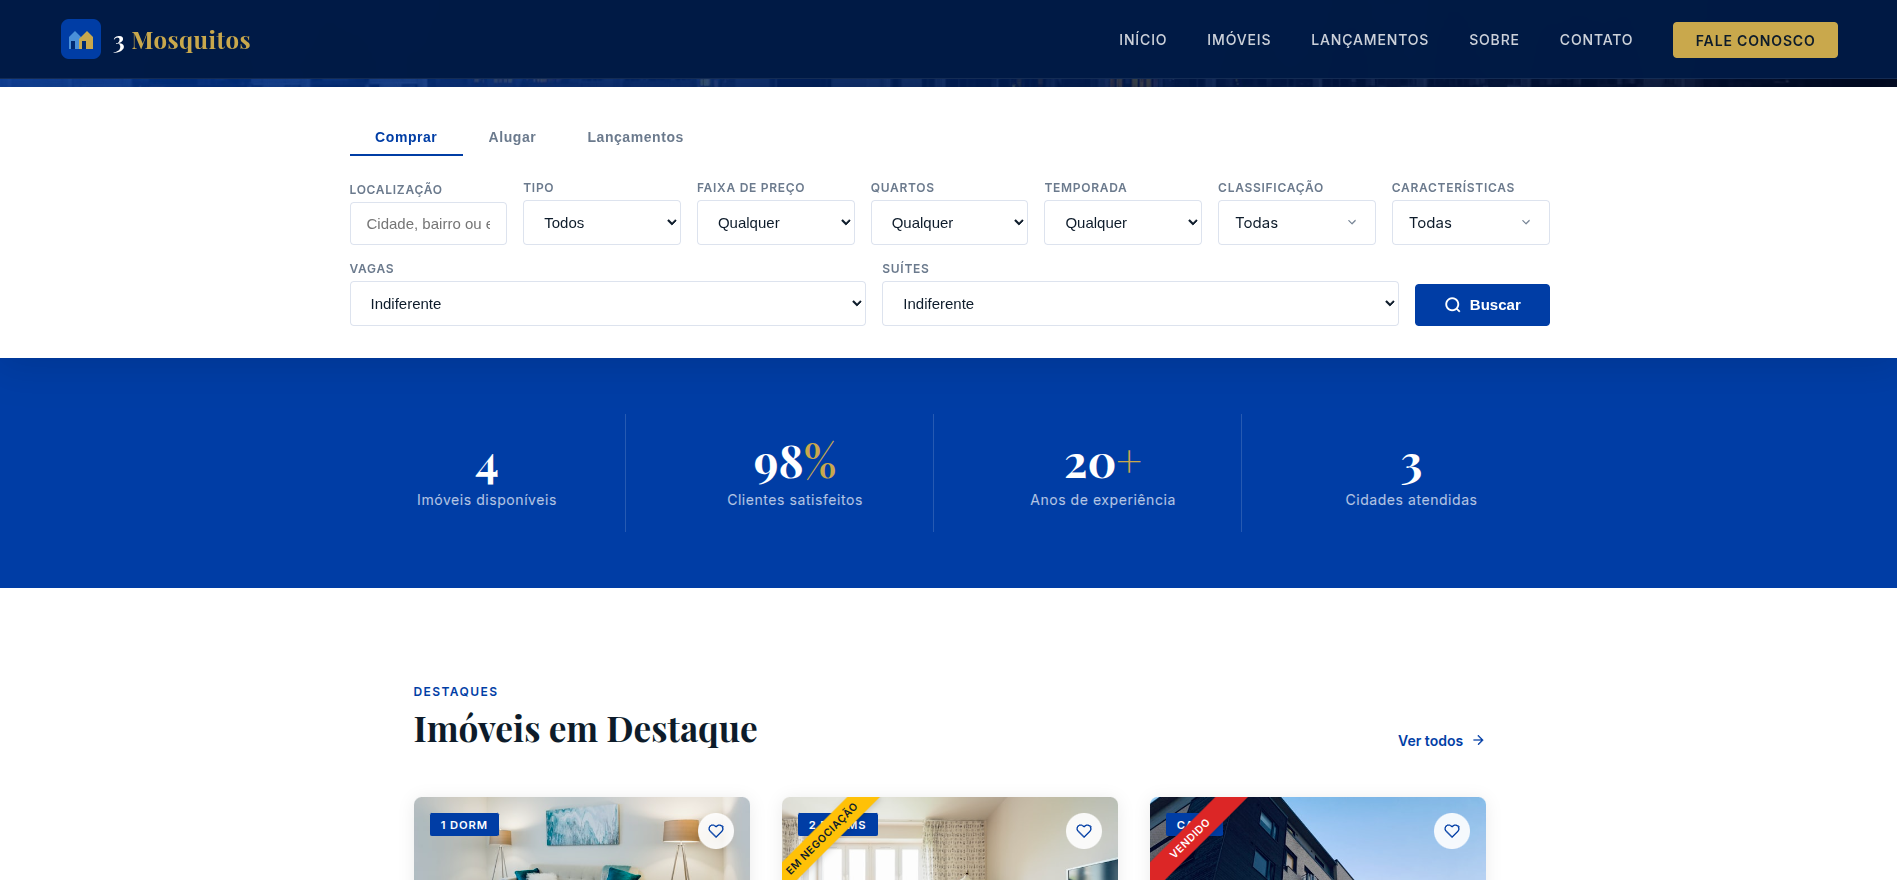The height and width of the screenshot is (880, 1897).
Task: Click the 3 Mosquitos brand name
Action: pos(181,40)
